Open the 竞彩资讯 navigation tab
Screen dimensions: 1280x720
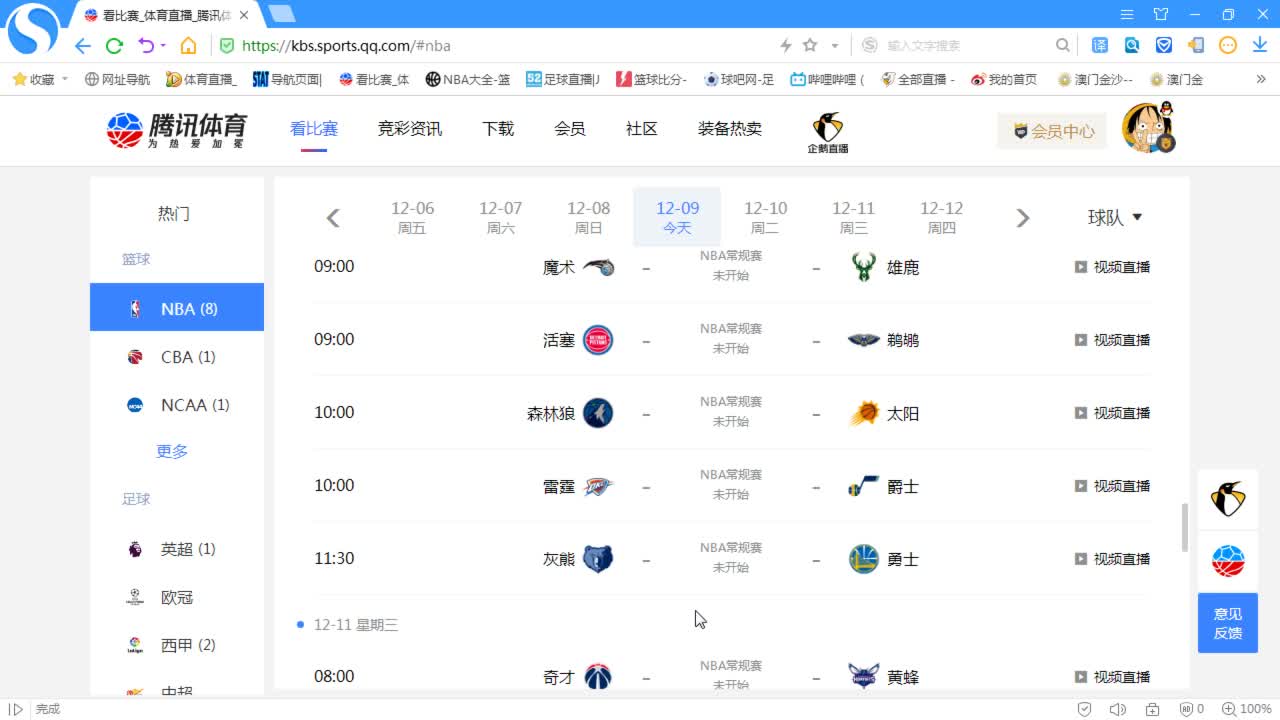pos(409,129)
